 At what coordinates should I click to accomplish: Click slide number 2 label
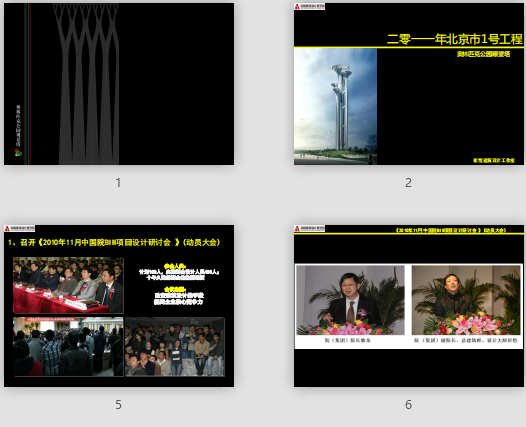[408, 183]
